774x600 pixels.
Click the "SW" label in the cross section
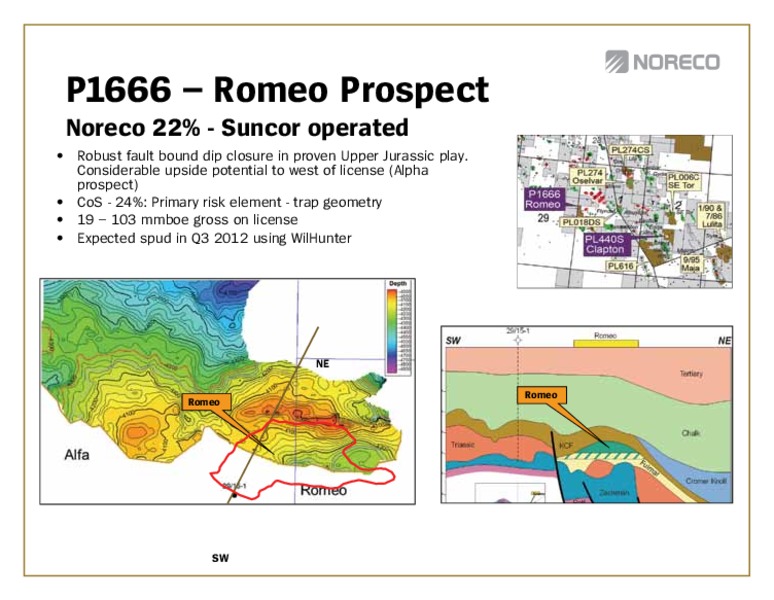pyautogui.click(x=453, y=341)
